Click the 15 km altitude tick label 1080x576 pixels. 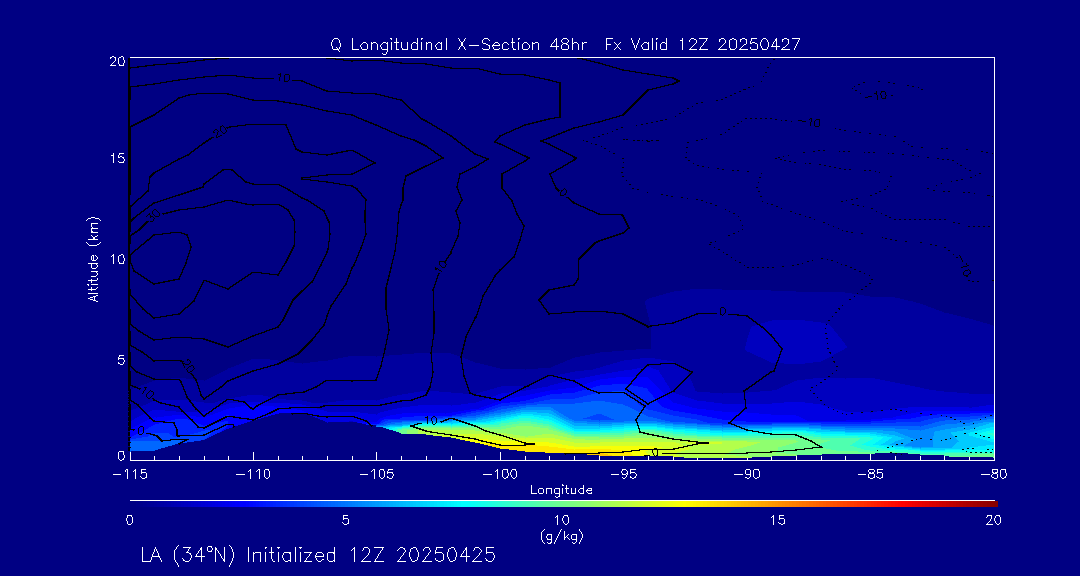pyautogui.click(x=115, y=159)
